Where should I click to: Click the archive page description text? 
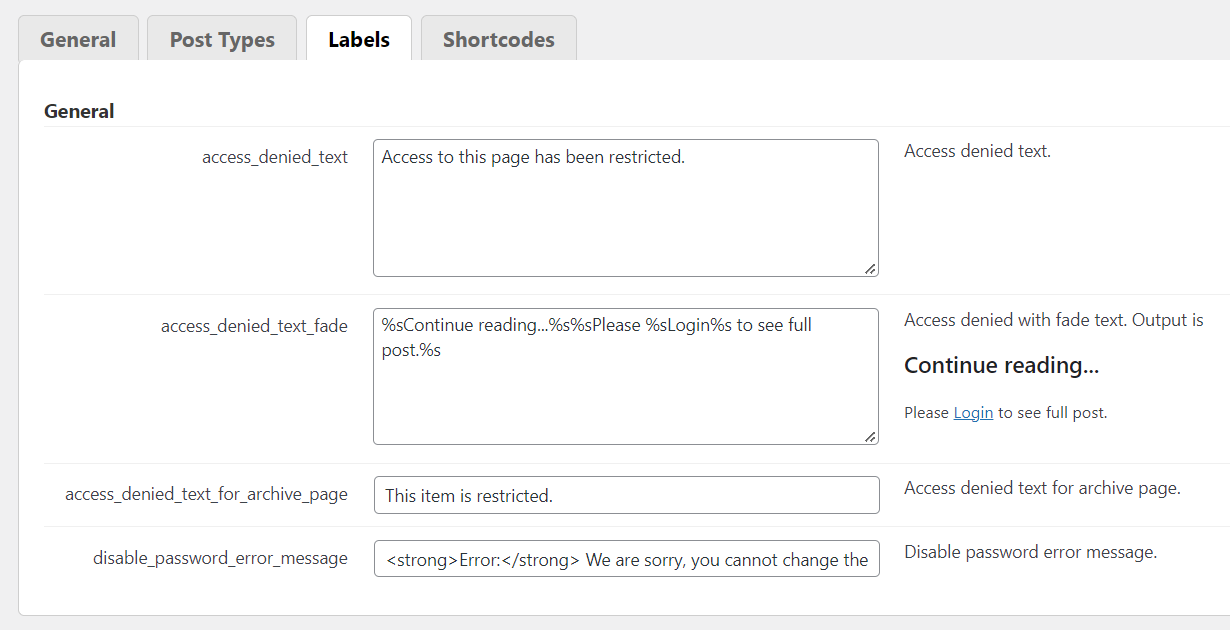[1042, 489]
